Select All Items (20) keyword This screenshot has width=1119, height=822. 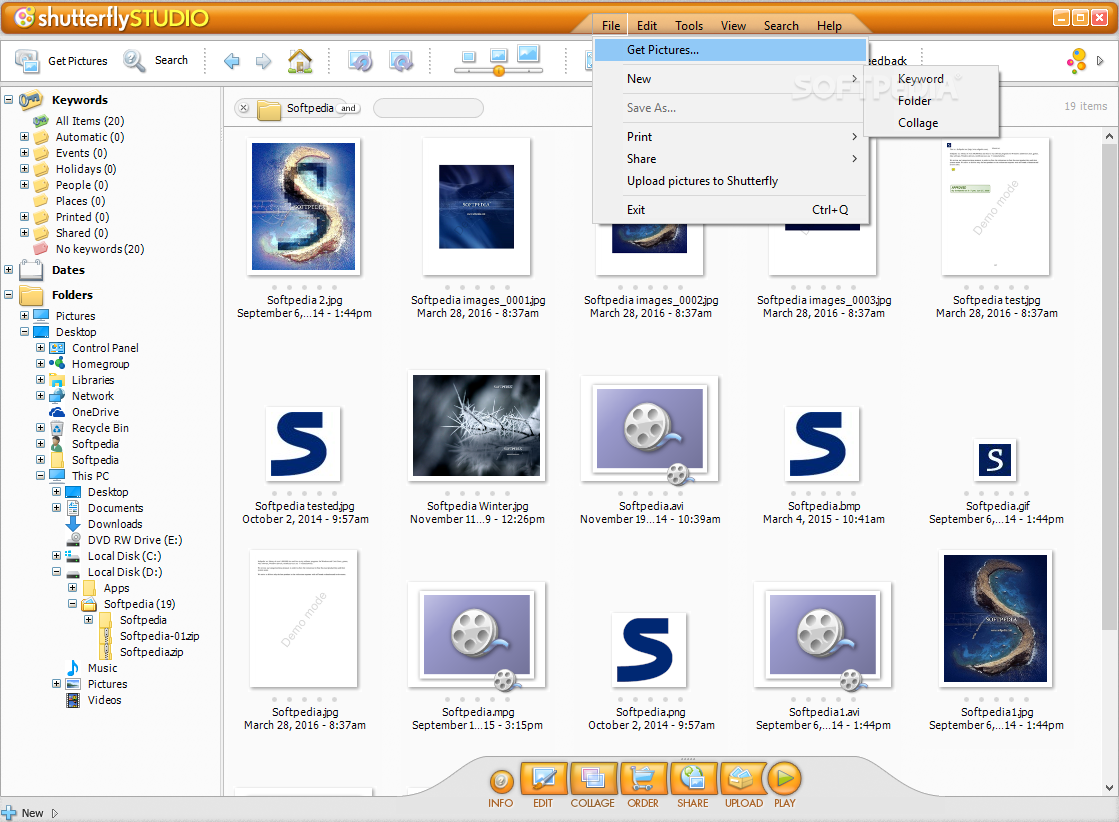(90, 121)
